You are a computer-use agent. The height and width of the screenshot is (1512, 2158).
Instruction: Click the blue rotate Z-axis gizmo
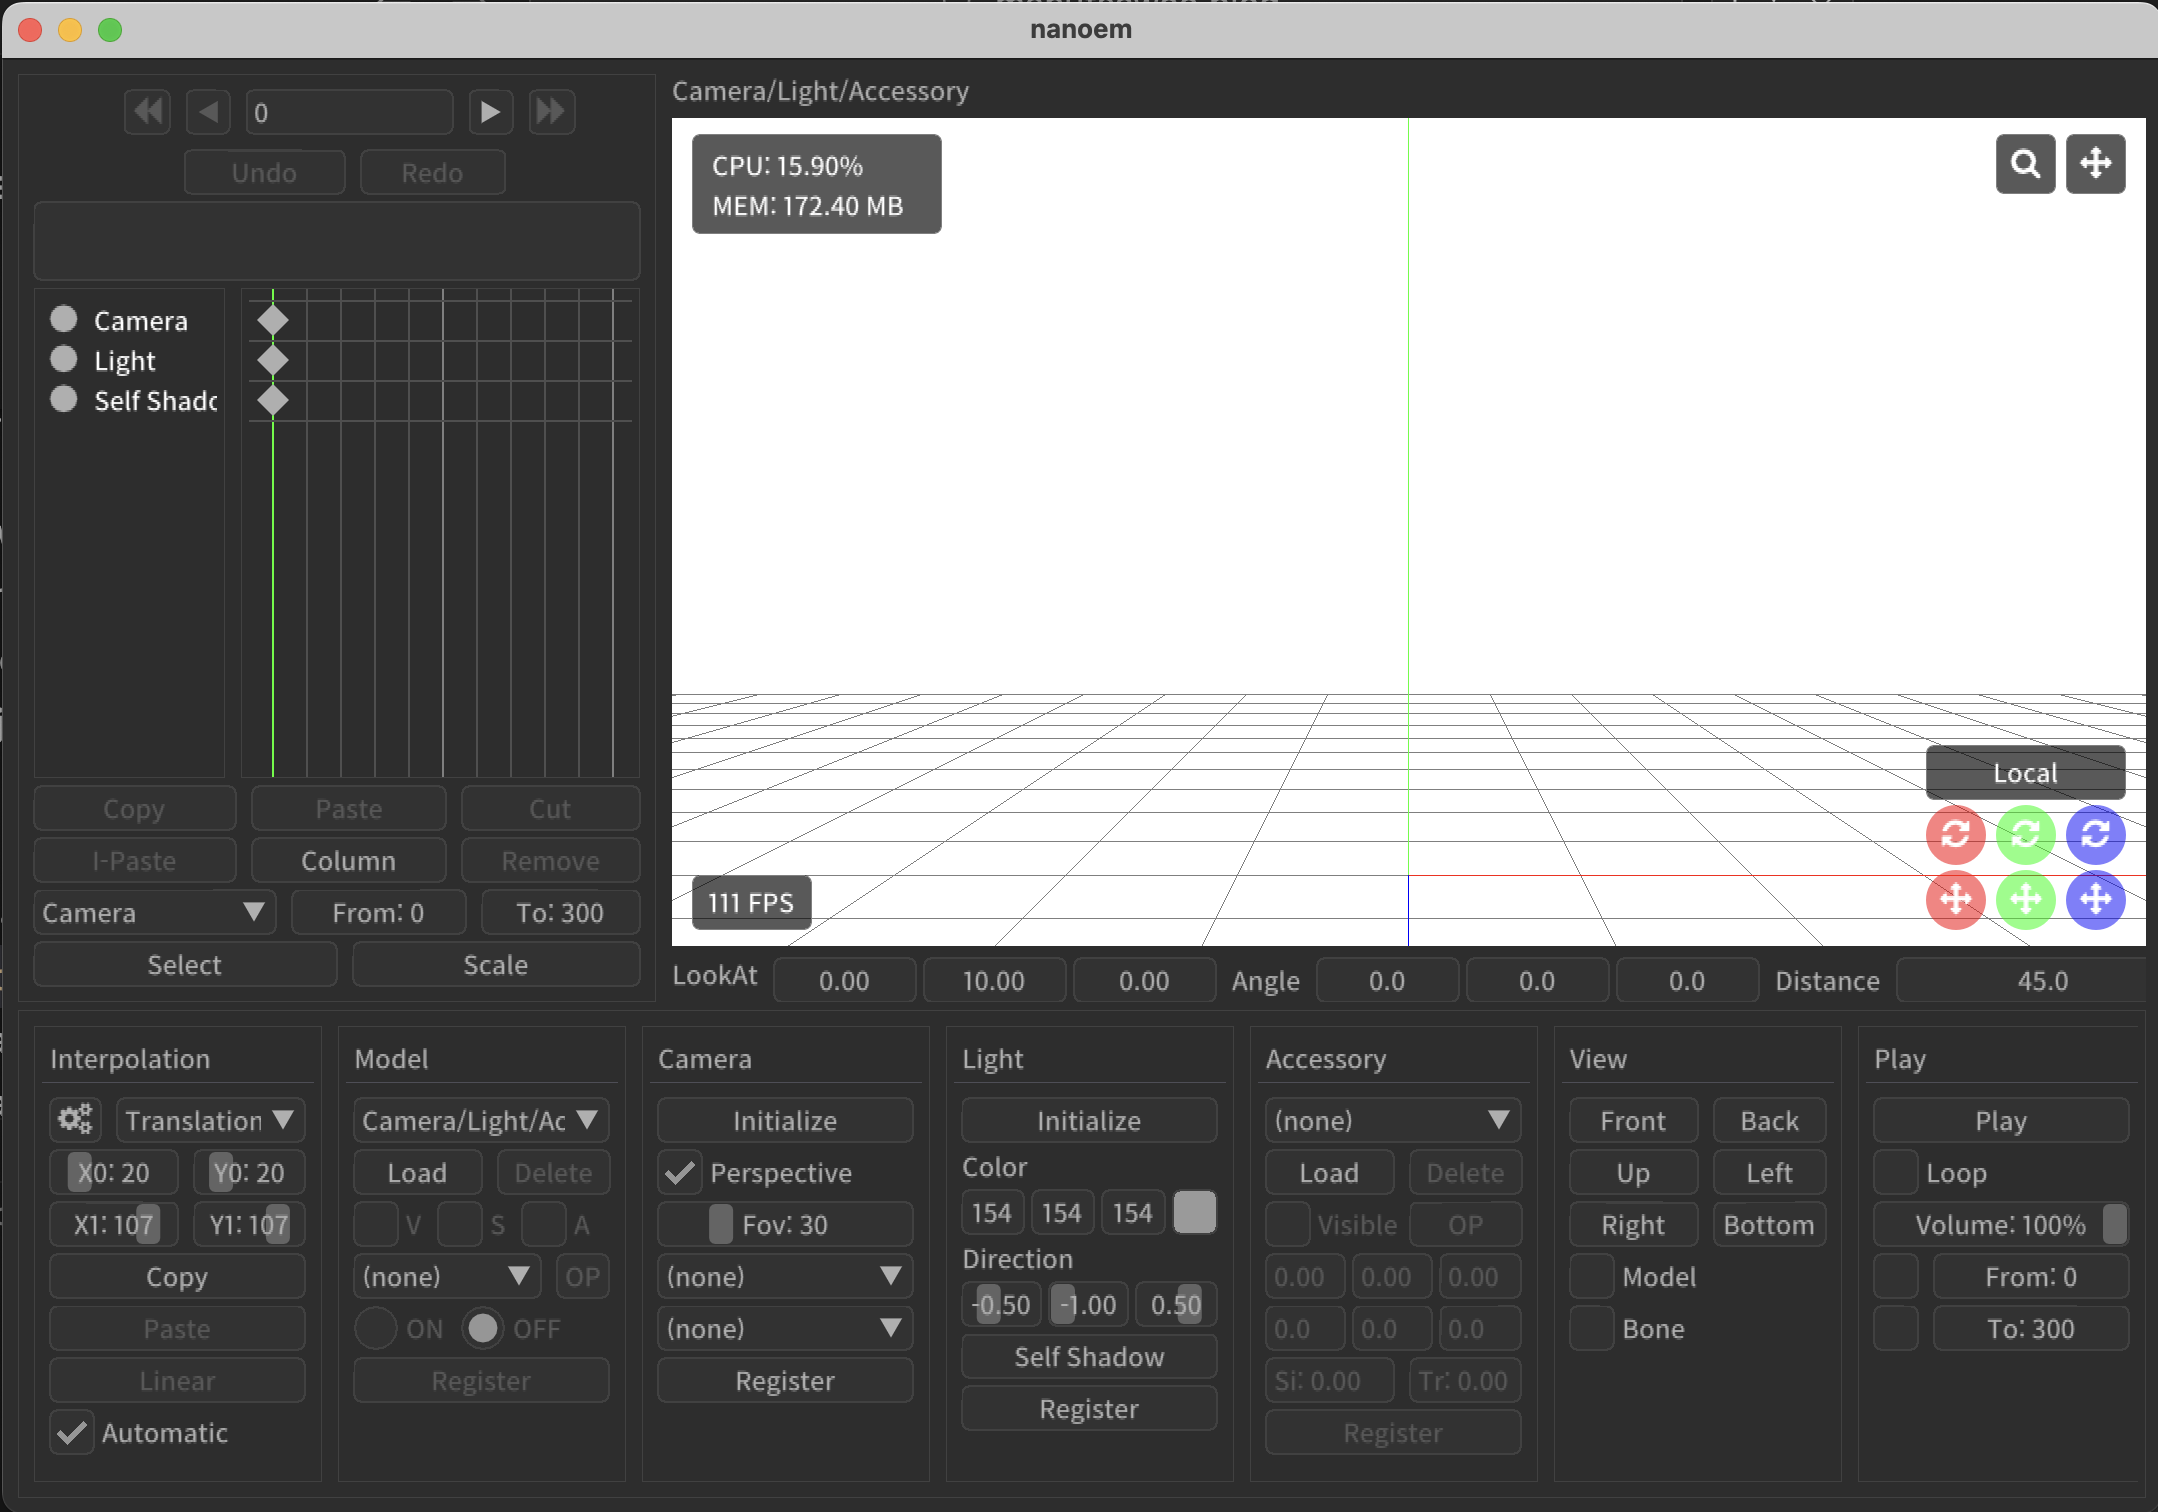[2095, 834]
